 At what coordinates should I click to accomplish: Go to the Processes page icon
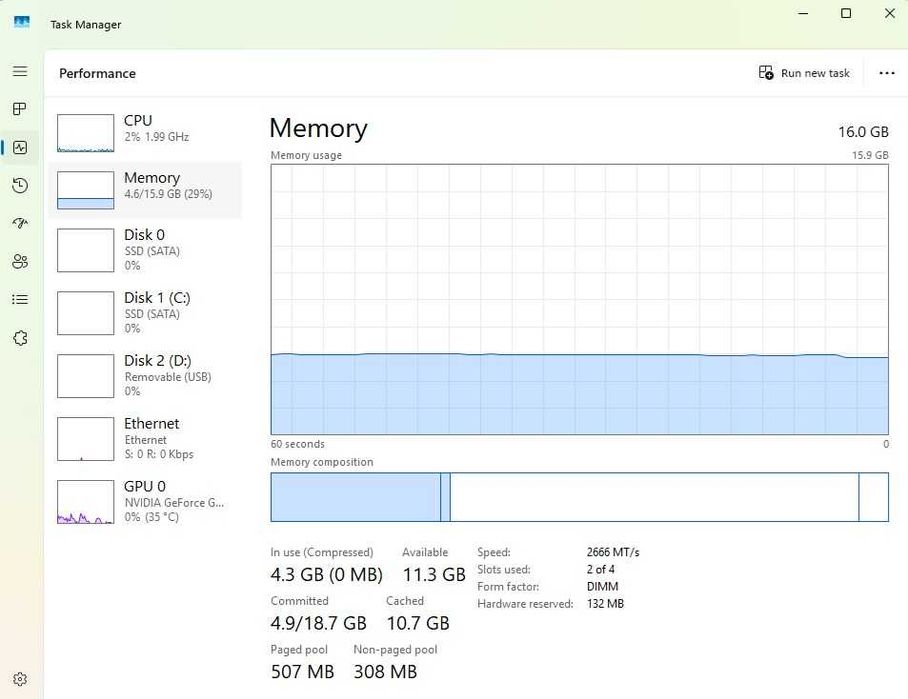point(20,109)
